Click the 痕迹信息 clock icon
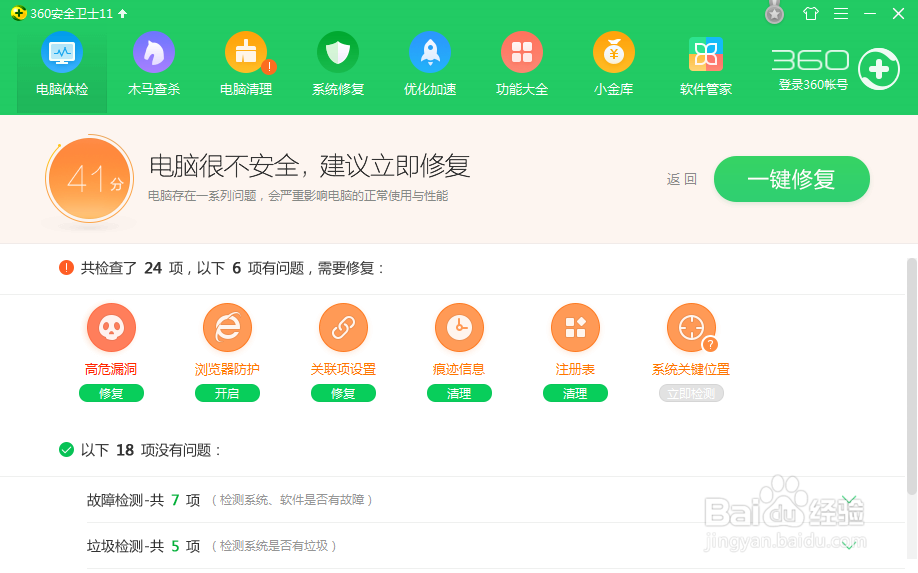 (459, 328)
